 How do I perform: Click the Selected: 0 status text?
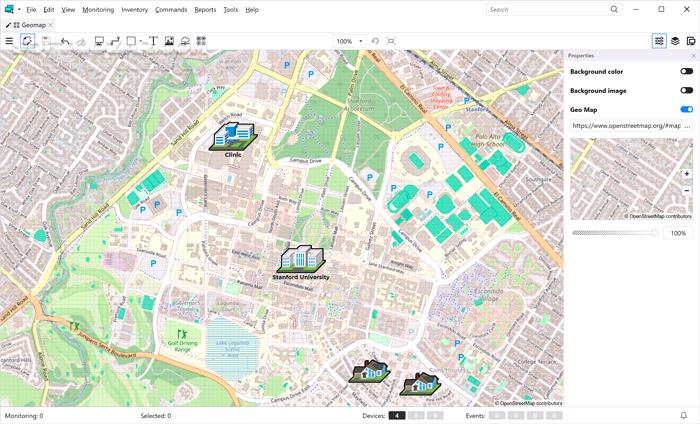click(x=156, y=416)
